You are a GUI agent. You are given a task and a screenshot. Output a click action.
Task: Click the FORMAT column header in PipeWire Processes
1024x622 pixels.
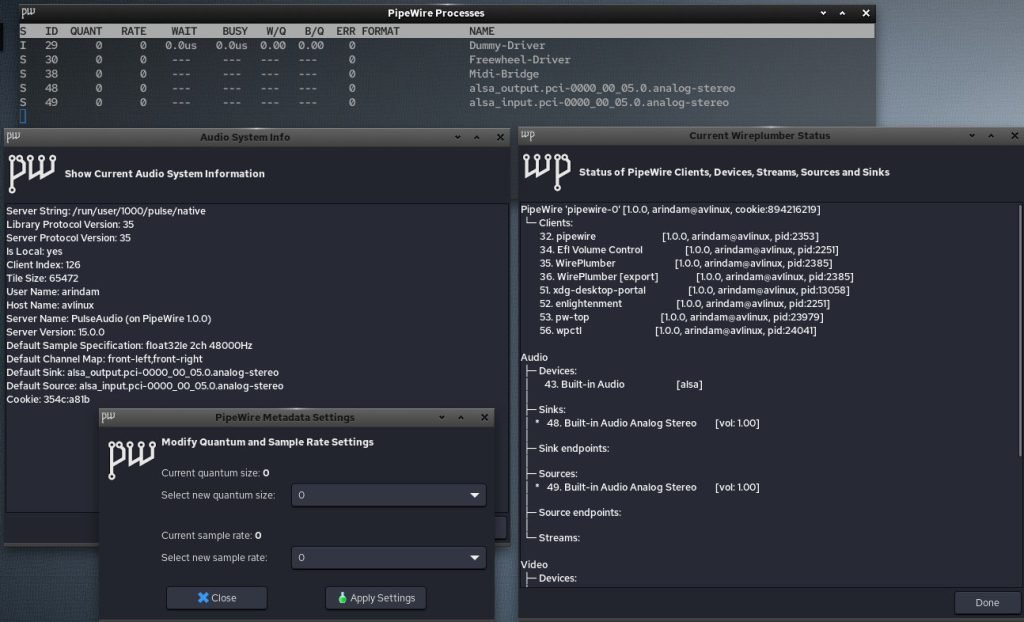pyautogui.click(x=381, y=31)
